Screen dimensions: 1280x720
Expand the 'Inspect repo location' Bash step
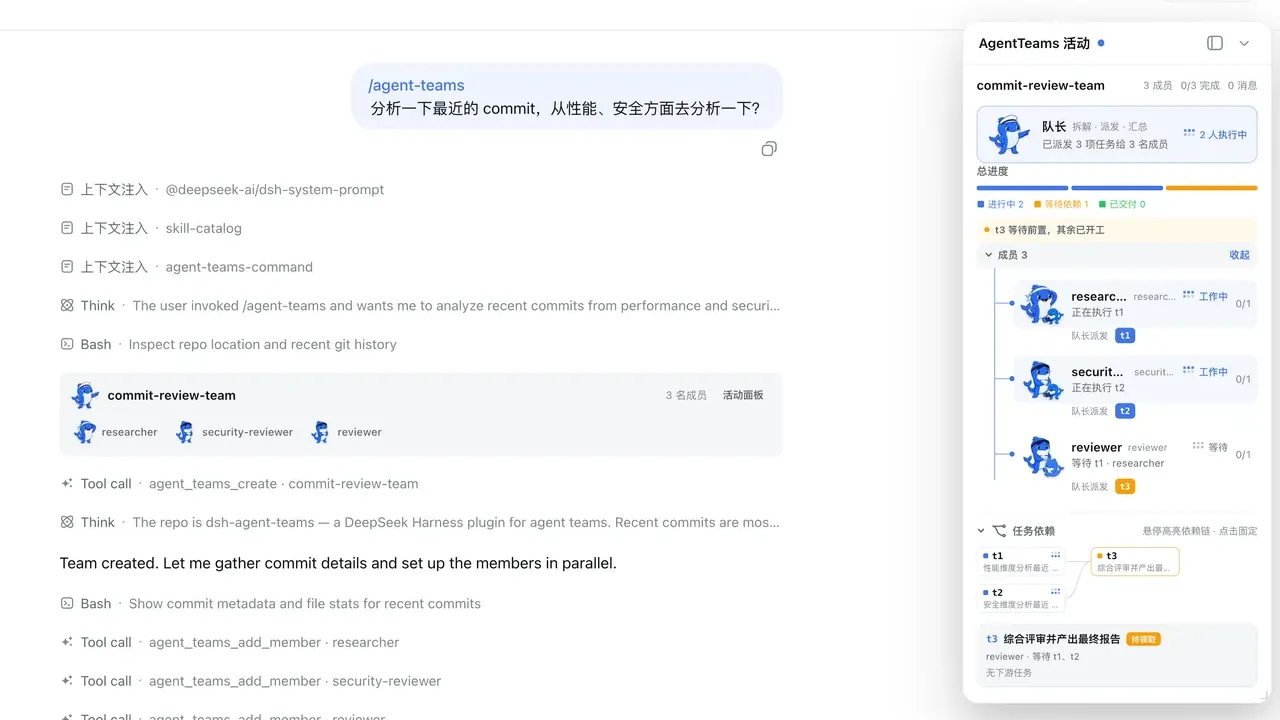point(229,344)
